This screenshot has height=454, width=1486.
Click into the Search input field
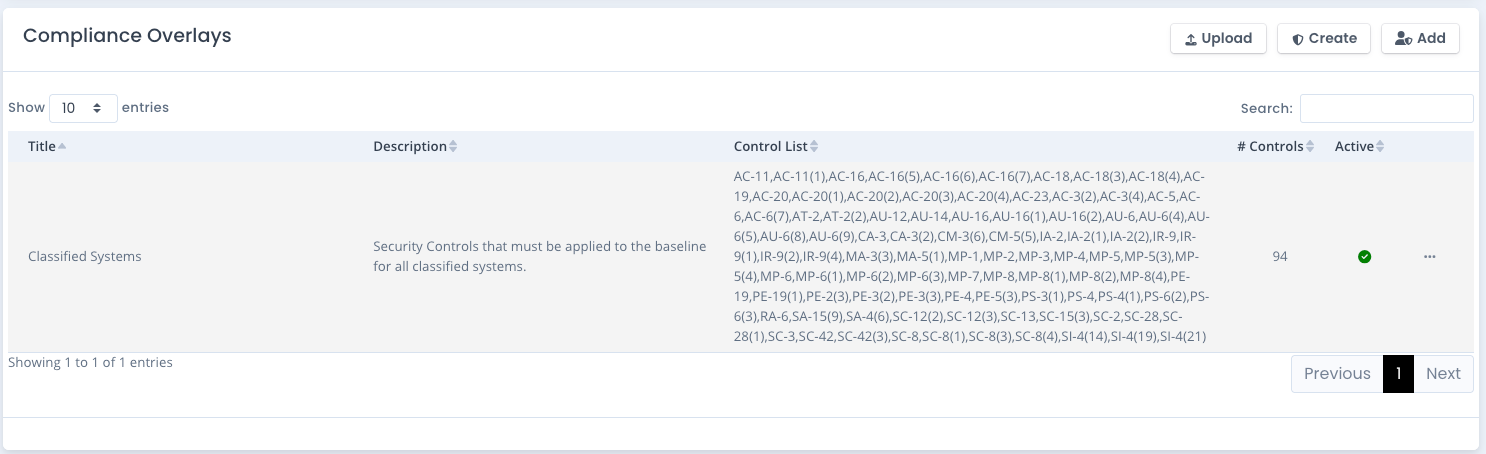(x=1386, y=108)
